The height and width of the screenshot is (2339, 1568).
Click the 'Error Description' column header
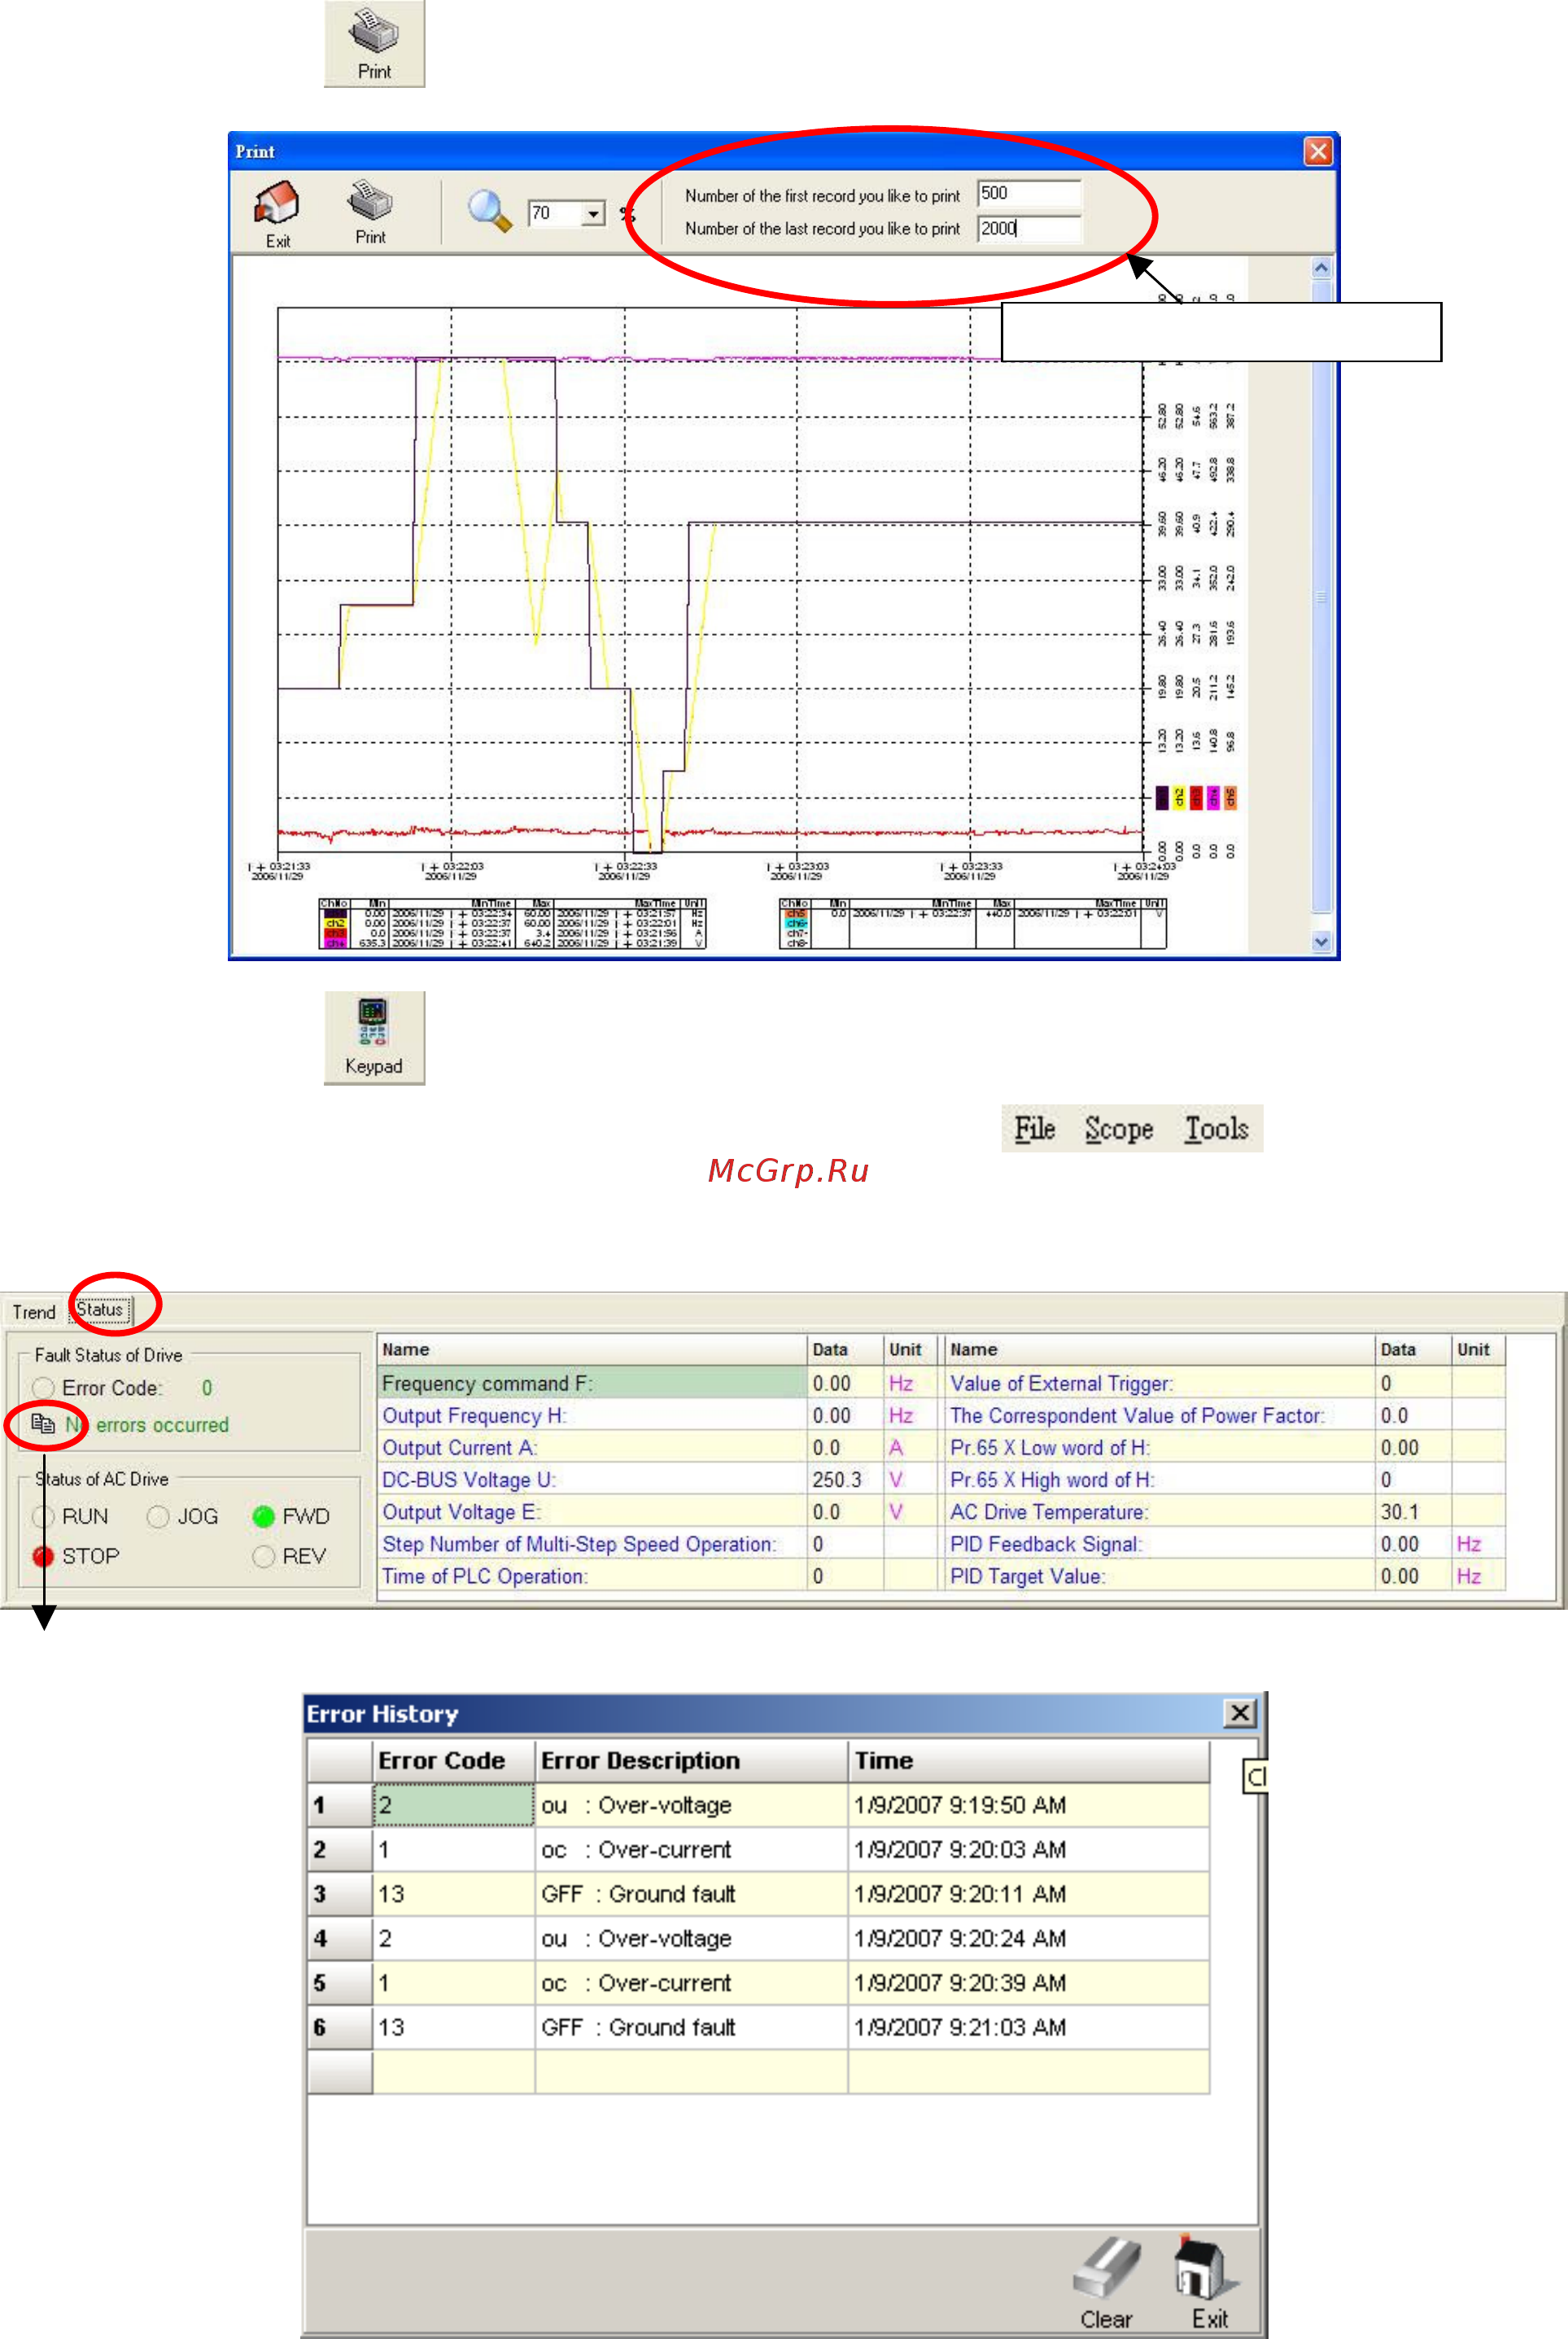pos(691,1760)
